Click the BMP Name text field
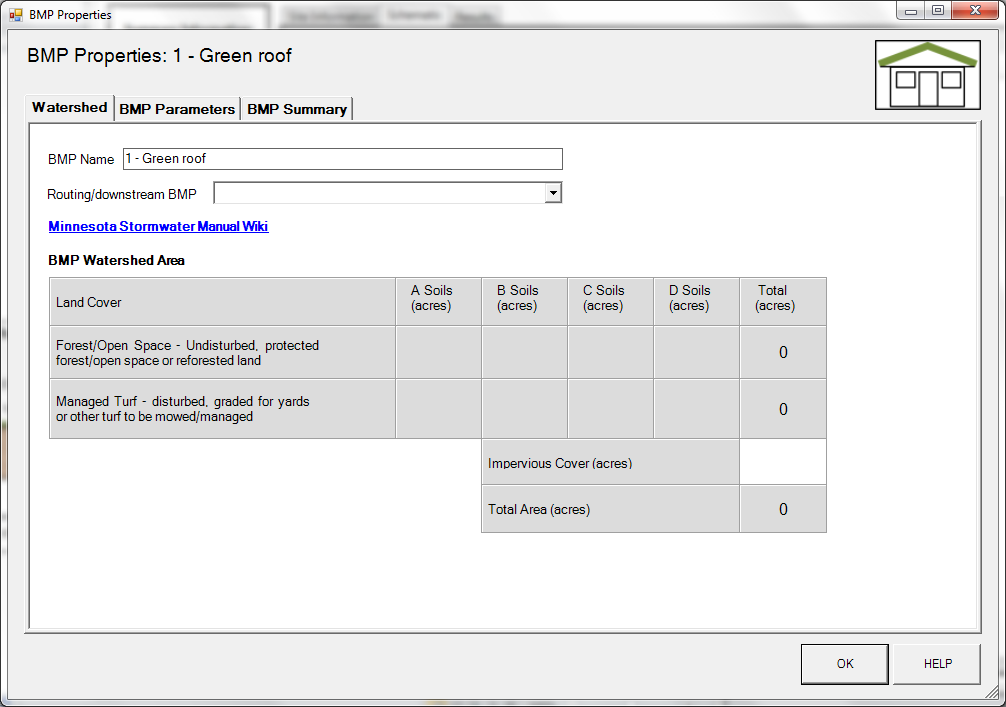 coord(342,159)
